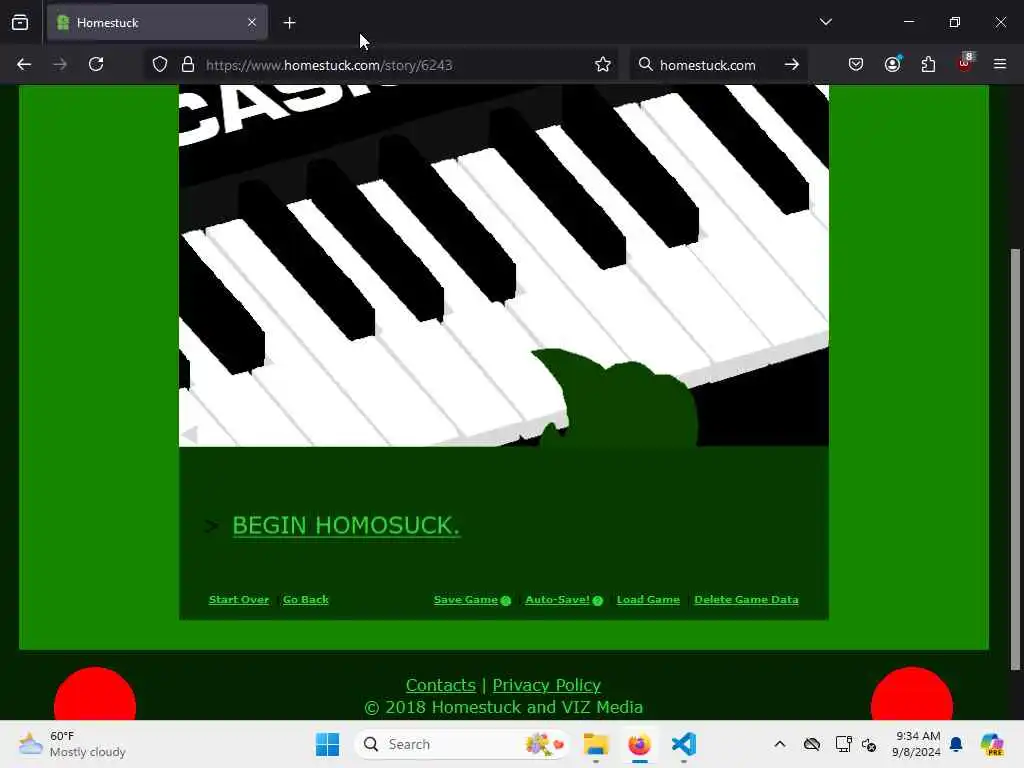Click the page vertical scrollbar thumb
The image size is (1024, 768).
click(1015, 459)
